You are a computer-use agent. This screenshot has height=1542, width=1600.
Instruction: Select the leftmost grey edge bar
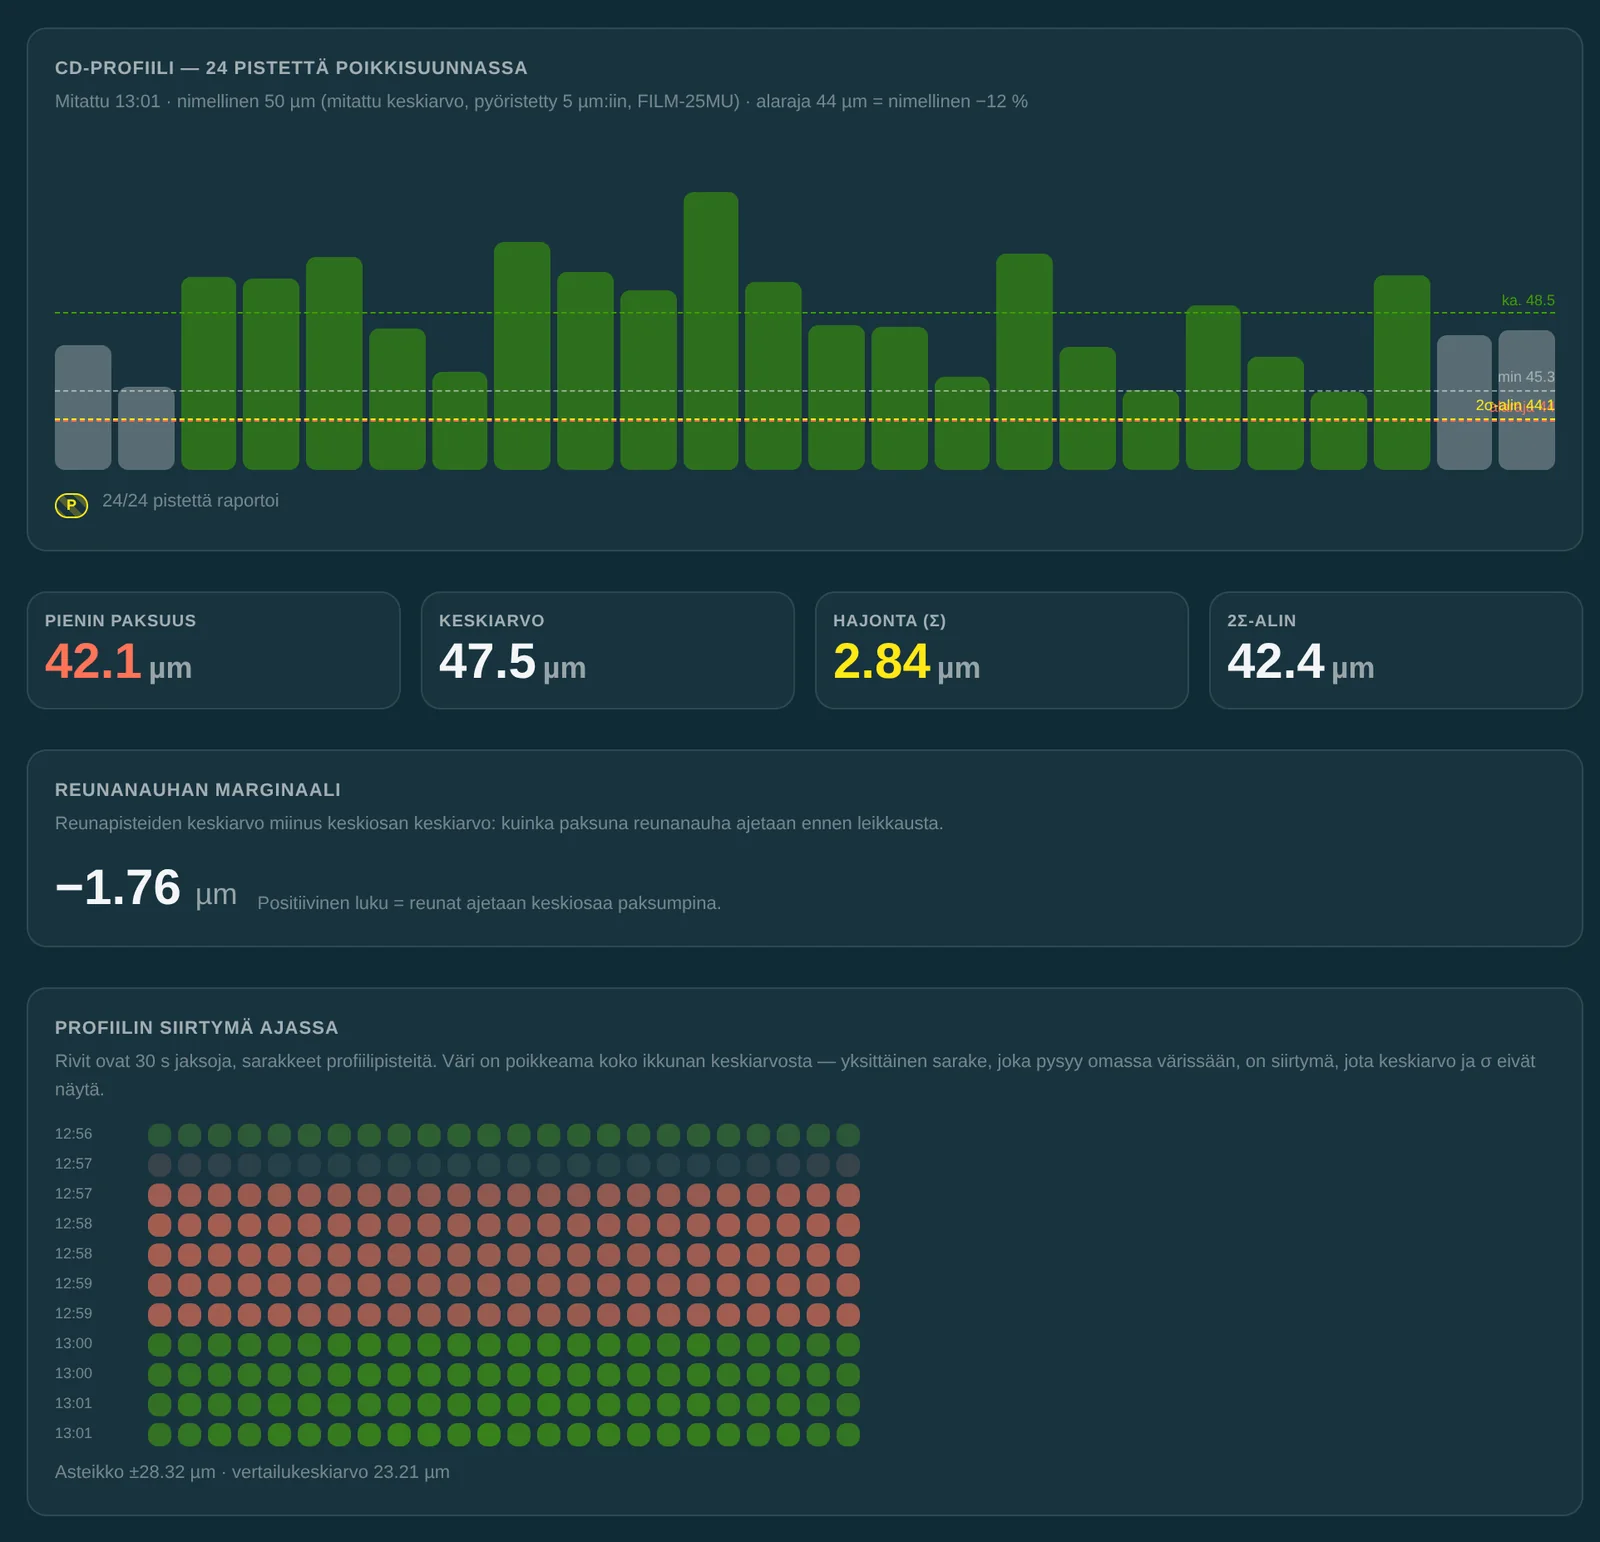click(x=83, y=407)
